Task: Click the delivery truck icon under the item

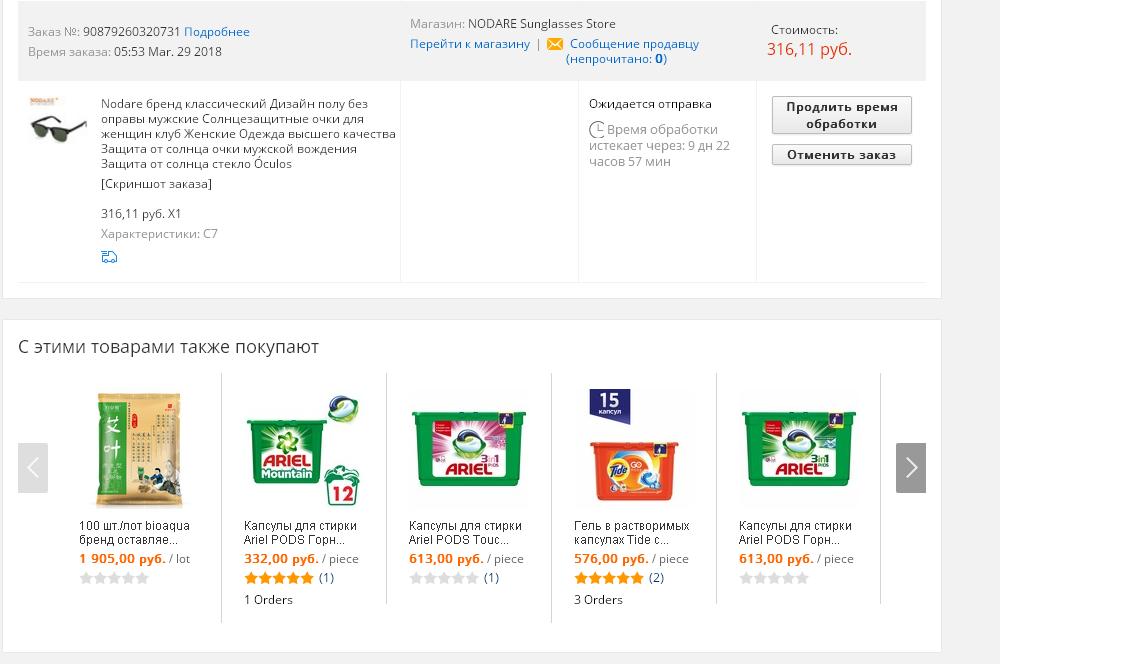Action: tap(109, 256)
